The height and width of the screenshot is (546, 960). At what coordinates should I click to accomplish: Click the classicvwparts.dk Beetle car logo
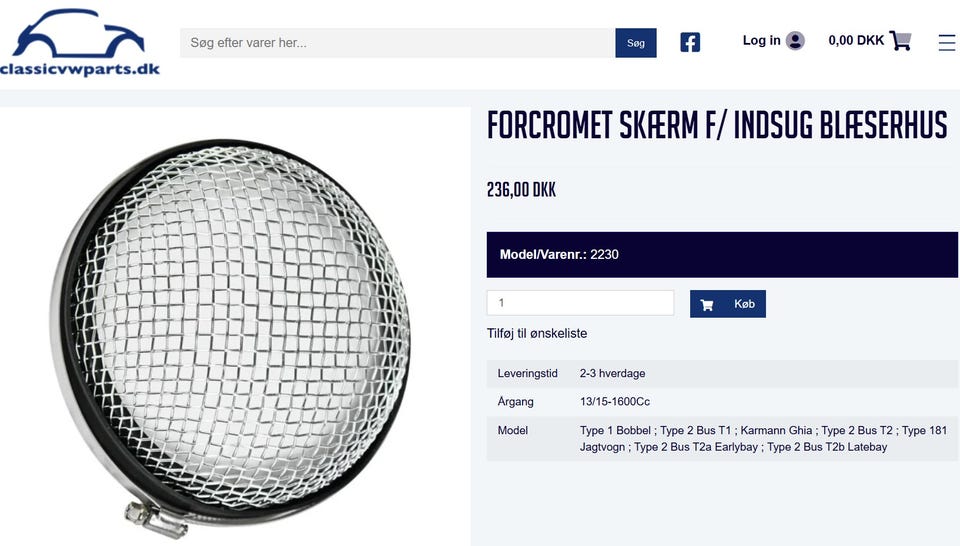click(80, 42)
